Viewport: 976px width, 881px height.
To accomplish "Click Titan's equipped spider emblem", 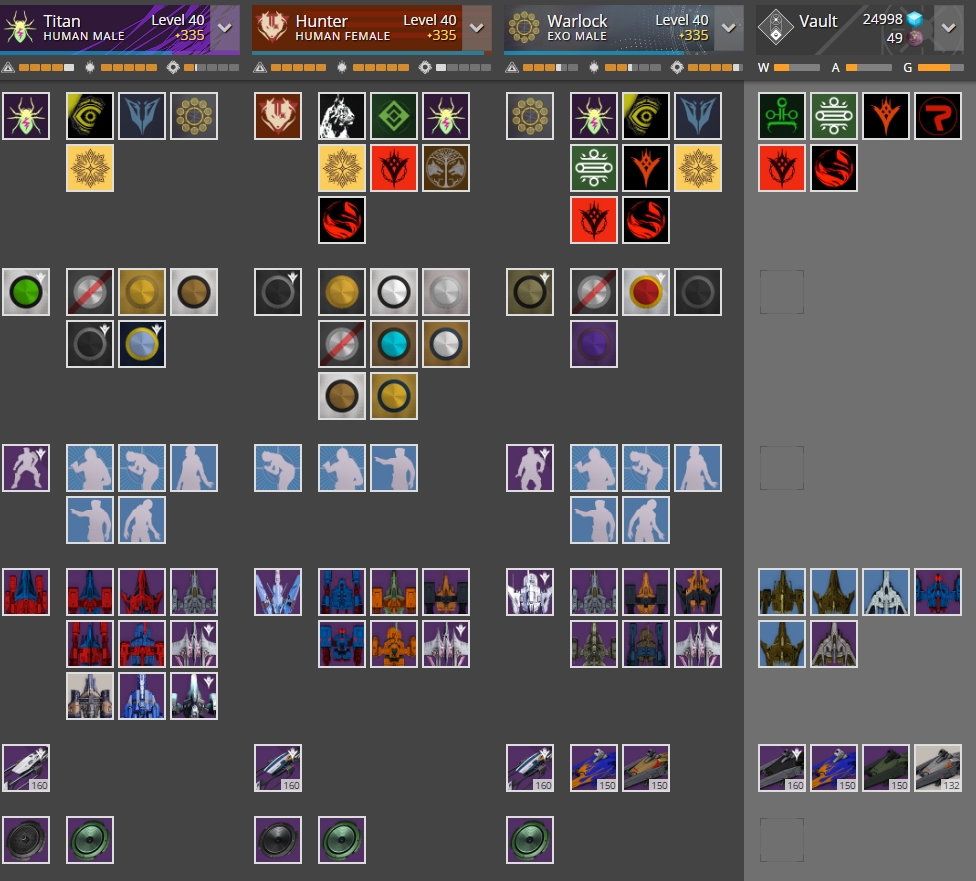I will (26, 116).
